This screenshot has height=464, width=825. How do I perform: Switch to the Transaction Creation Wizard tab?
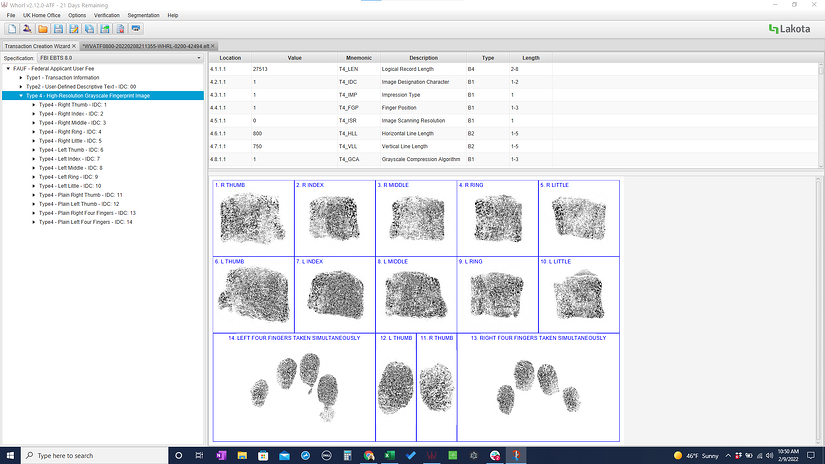(37, 46)
